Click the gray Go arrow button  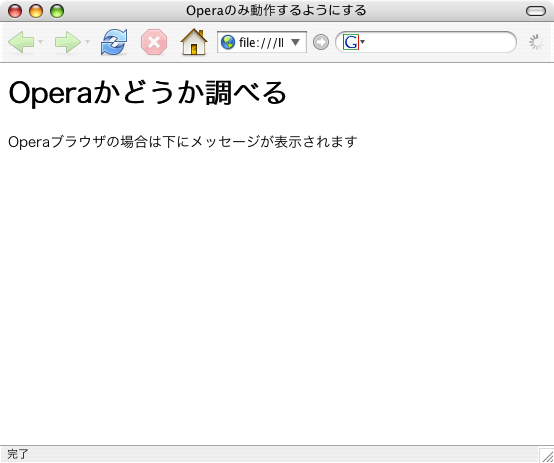coord(321,42)
